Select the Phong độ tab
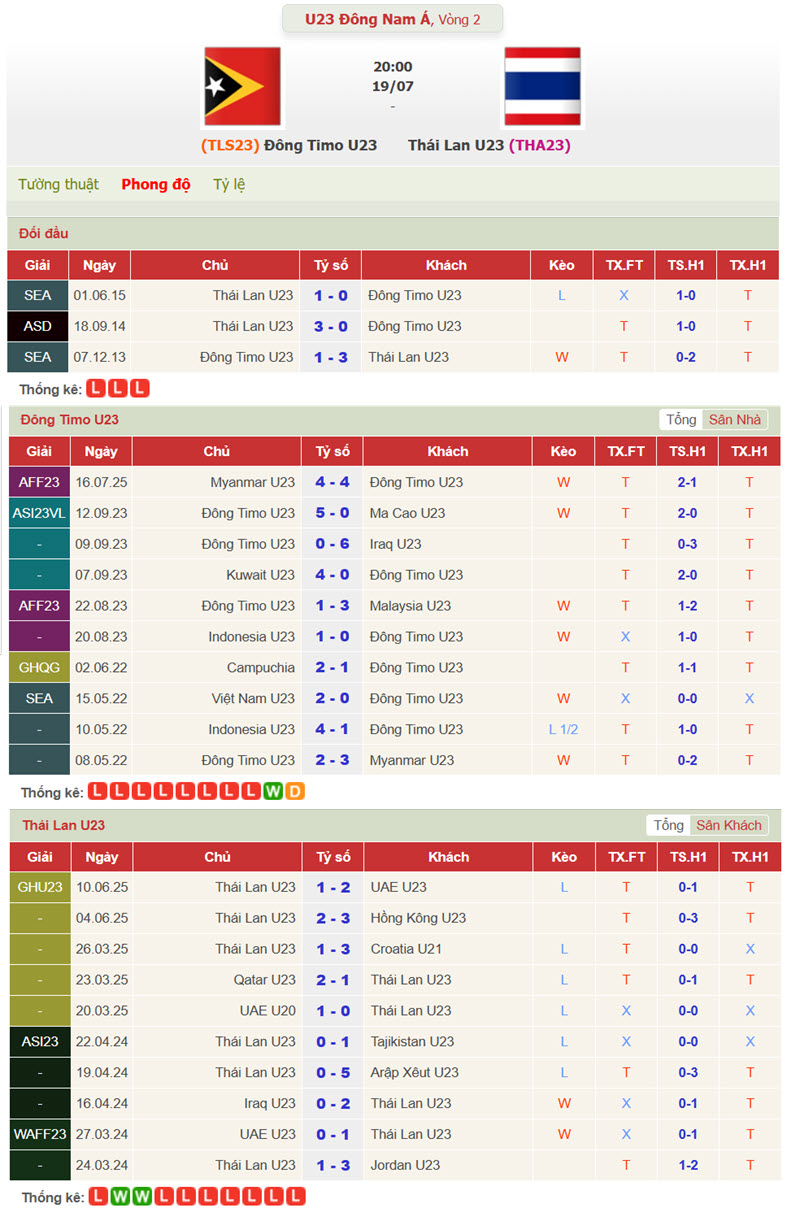This screenshot has height=1208, width=800. click(x=156, y=184)
